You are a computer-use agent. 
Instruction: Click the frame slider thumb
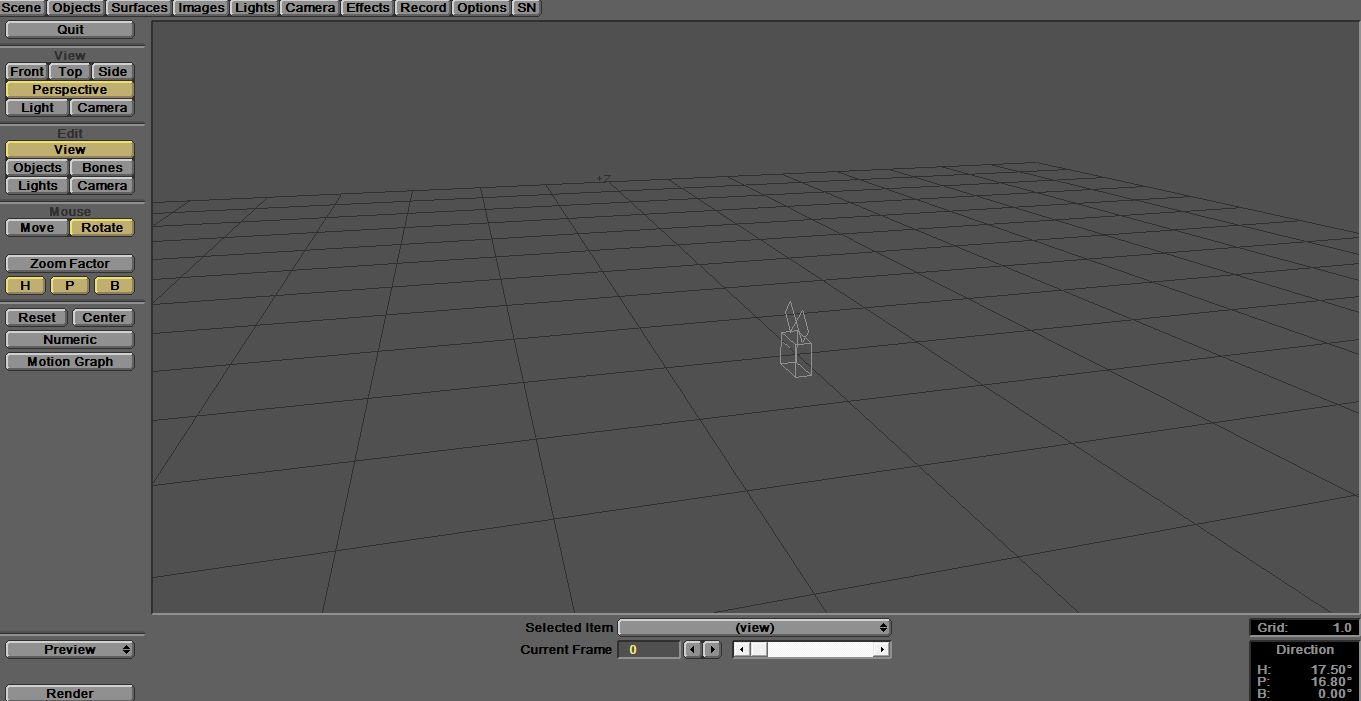(758, 650)
